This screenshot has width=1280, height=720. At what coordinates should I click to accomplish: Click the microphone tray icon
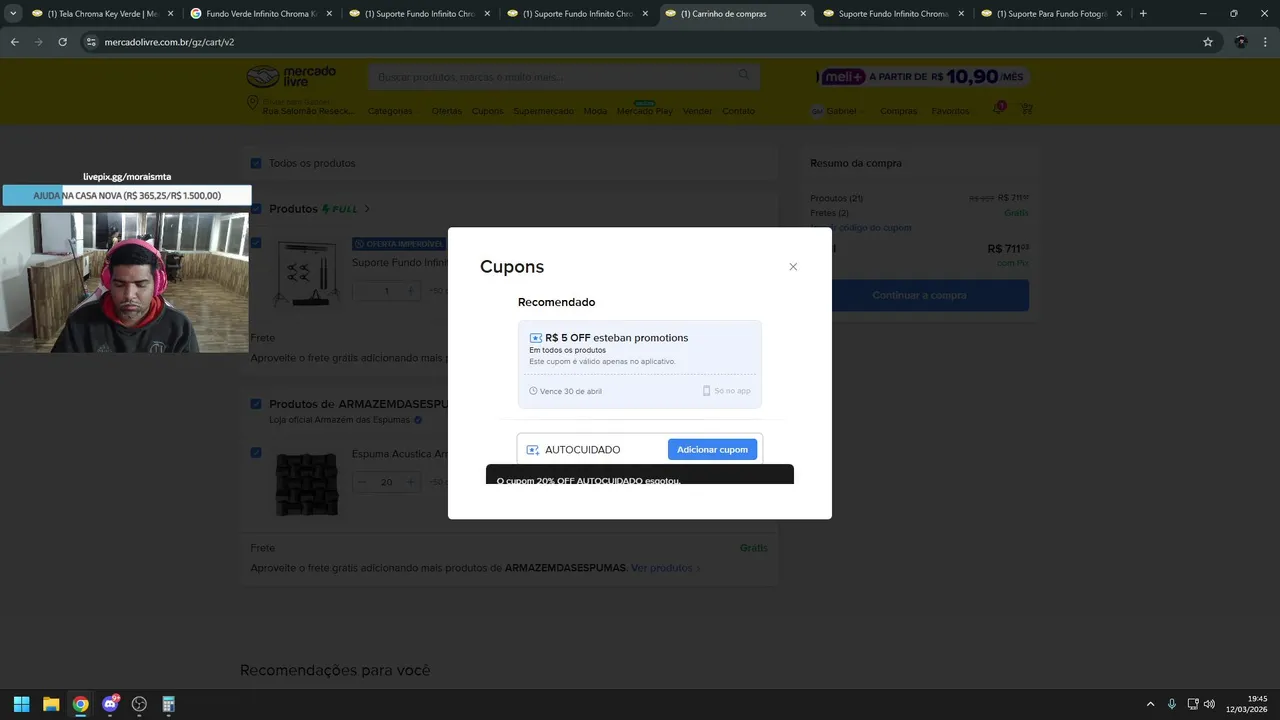[1172, 704]
